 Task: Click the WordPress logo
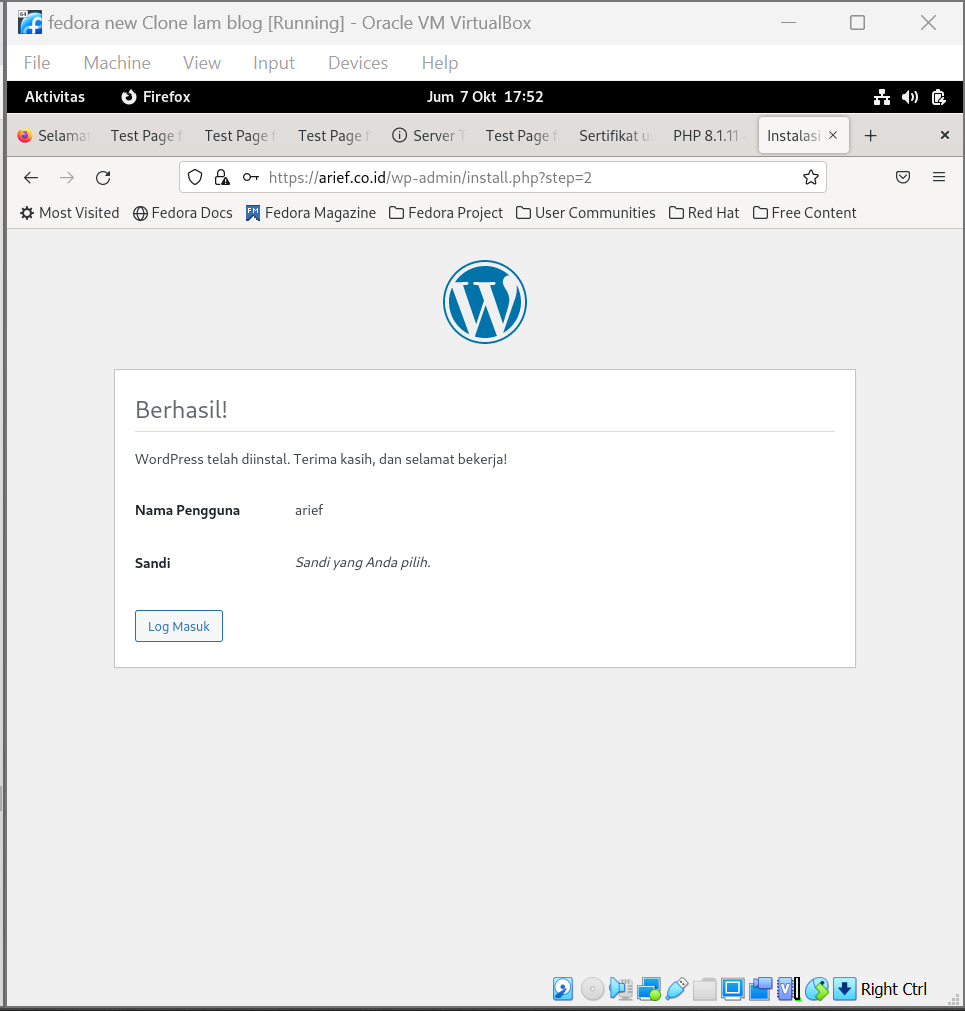pos(485,302)
